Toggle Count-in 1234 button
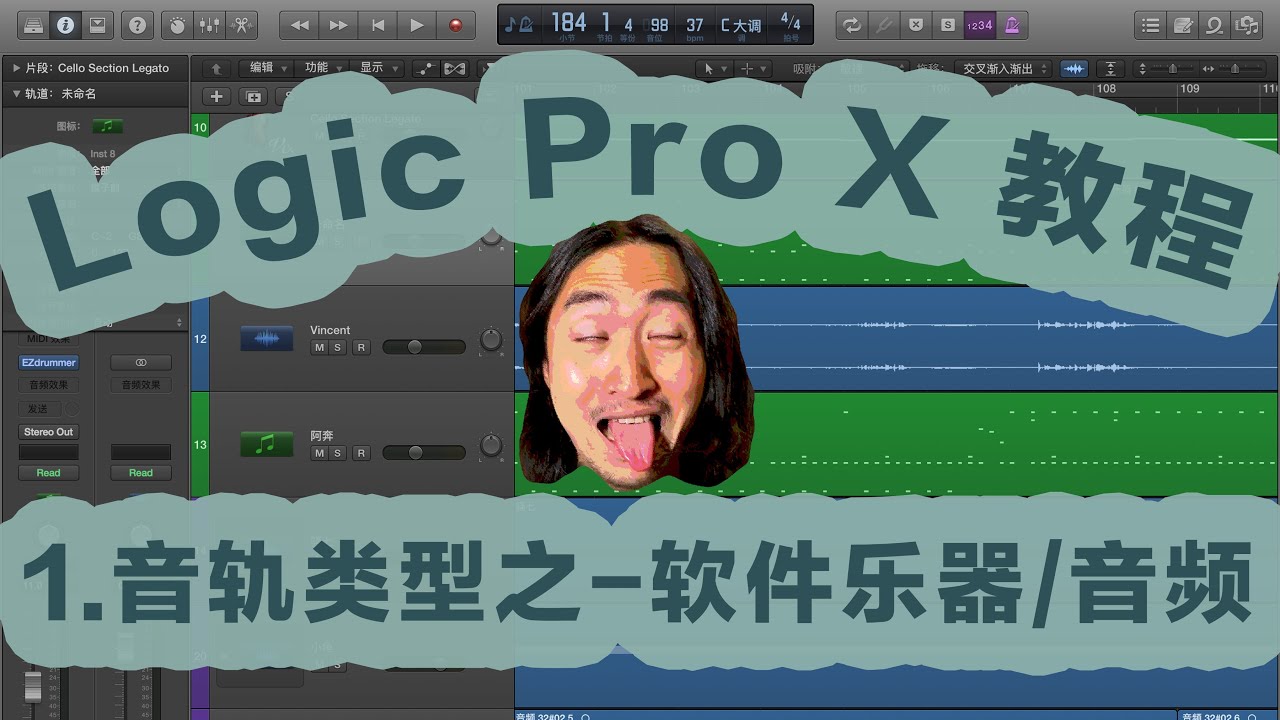The image size is (1280, 720). (979, 25)
